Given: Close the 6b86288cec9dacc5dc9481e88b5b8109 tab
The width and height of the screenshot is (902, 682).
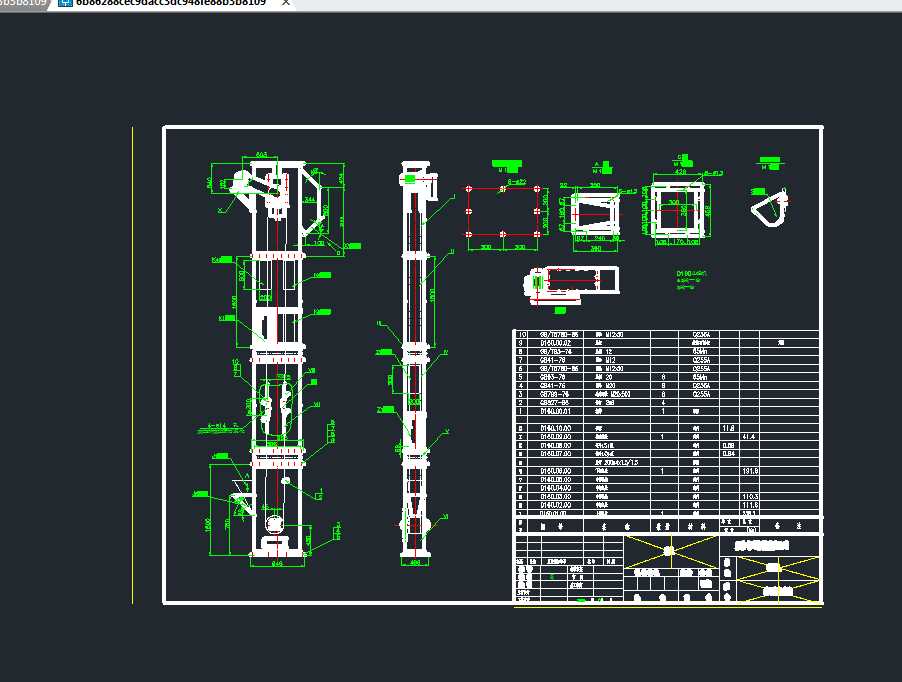Looking at the screenshot, I should pyautogui.click(x=285, y=3).
